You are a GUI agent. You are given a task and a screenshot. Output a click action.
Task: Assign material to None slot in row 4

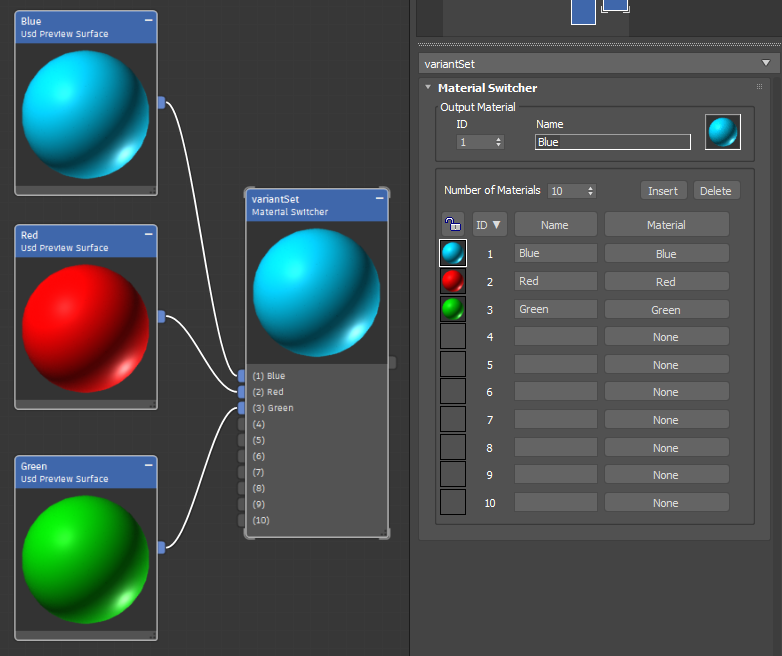click(x=667, y=337)
